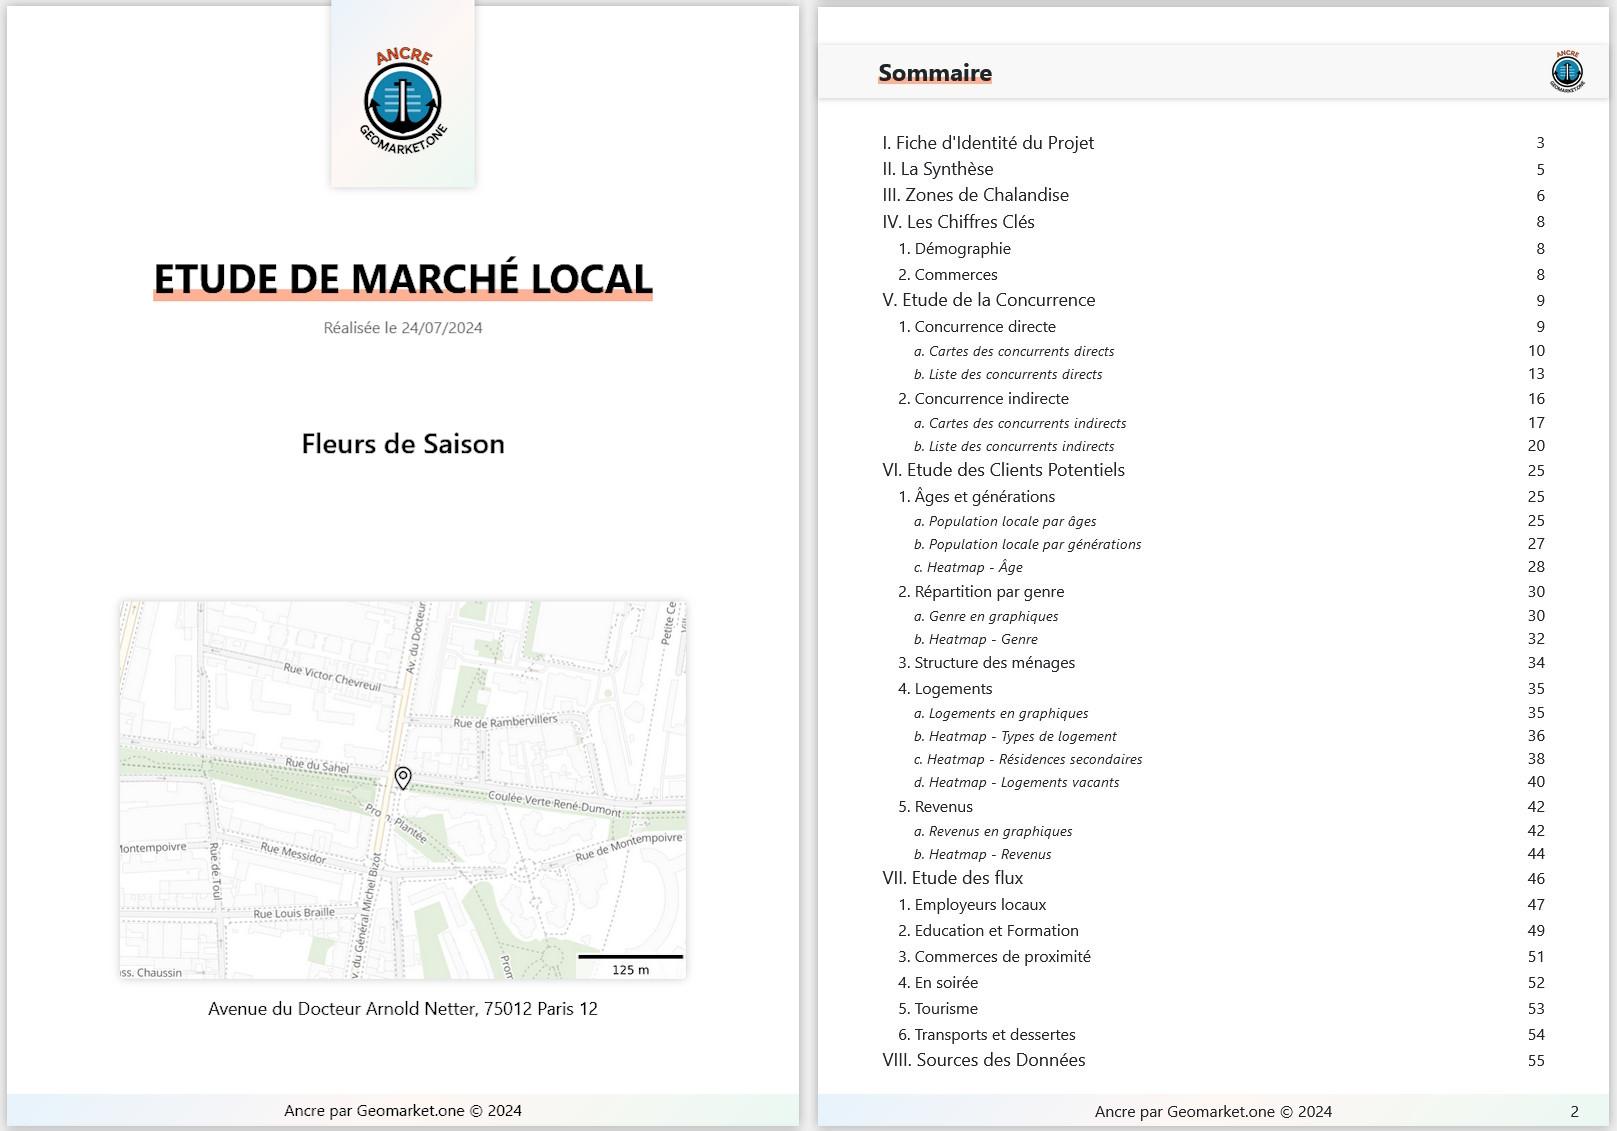Click page number 55 for Sources des Données
The width and height of the screenshot is (1617, 1131).
[1536, 1060]
